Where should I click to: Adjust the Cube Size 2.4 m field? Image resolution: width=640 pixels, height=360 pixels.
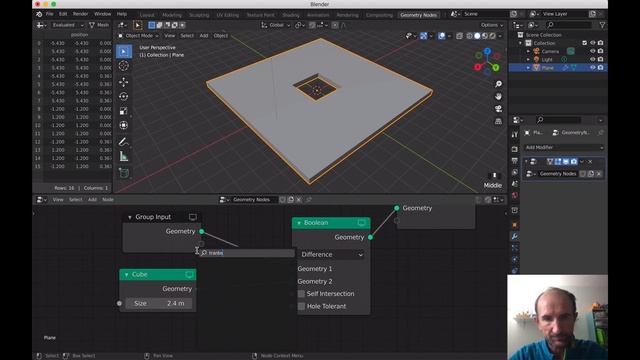click(159, 303)
